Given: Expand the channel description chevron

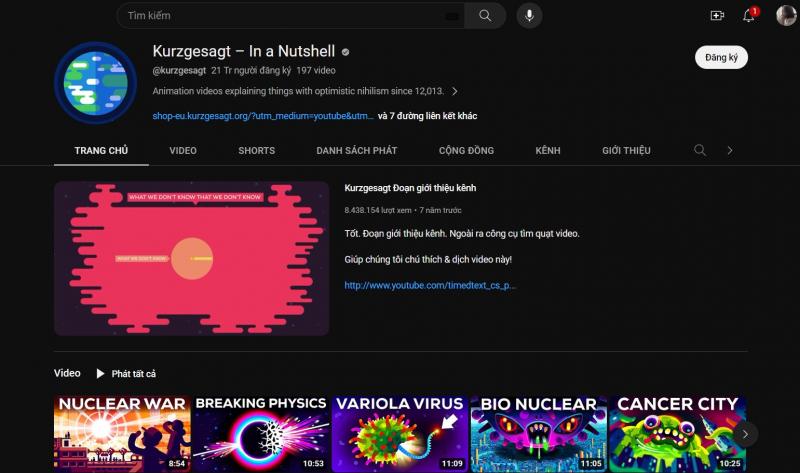Looking at the screenshot, I should click(x=455, y=91).
